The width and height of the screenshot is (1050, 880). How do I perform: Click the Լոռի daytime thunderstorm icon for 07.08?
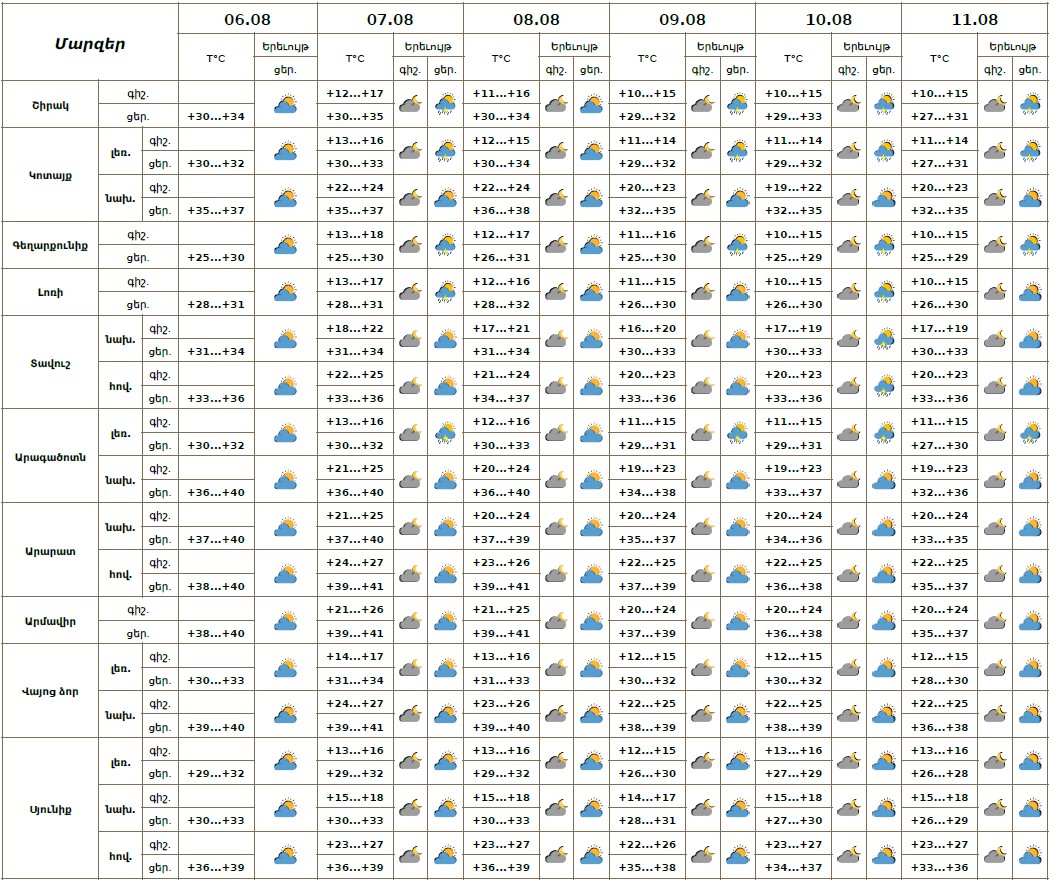pos(446,292)
